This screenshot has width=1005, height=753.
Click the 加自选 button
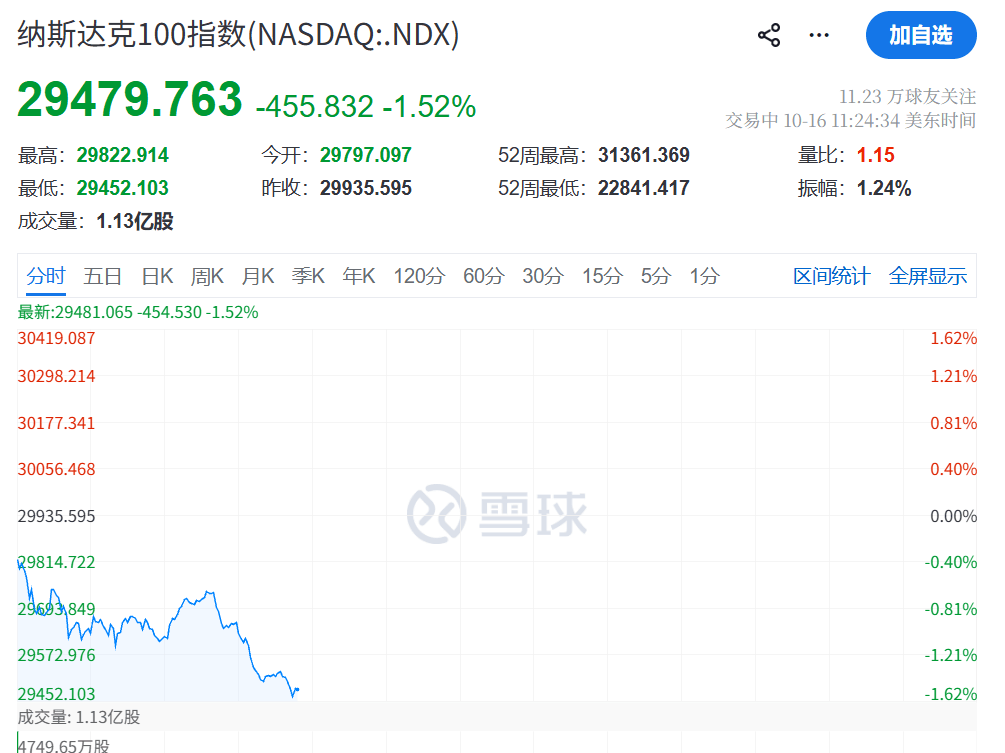click(921, 35)
